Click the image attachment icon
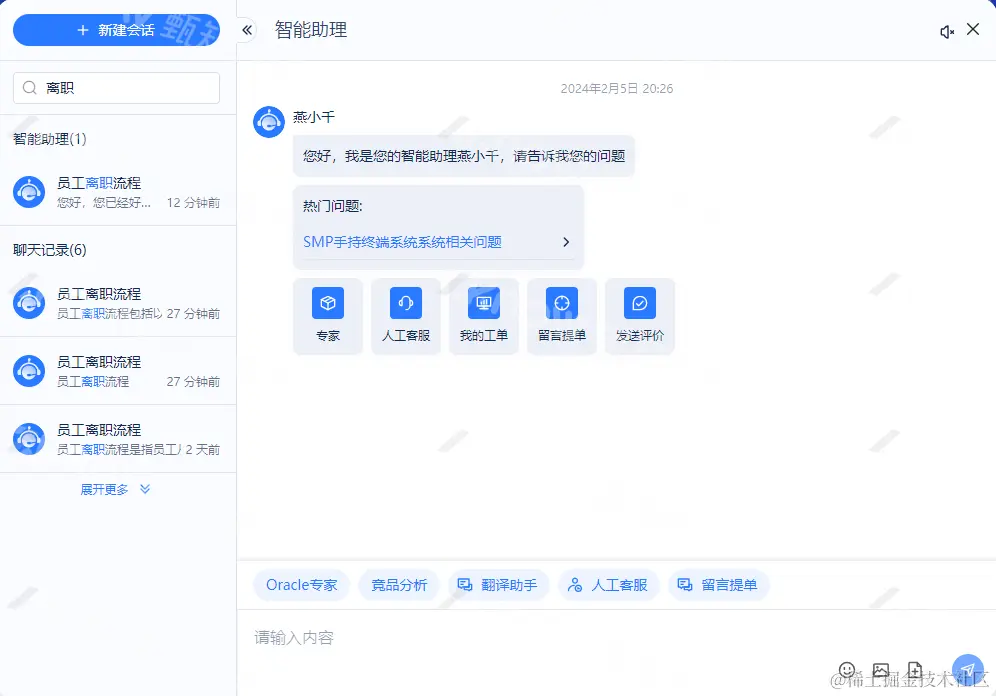This screenshot has height=696, width=996. (x=881, y=670)
